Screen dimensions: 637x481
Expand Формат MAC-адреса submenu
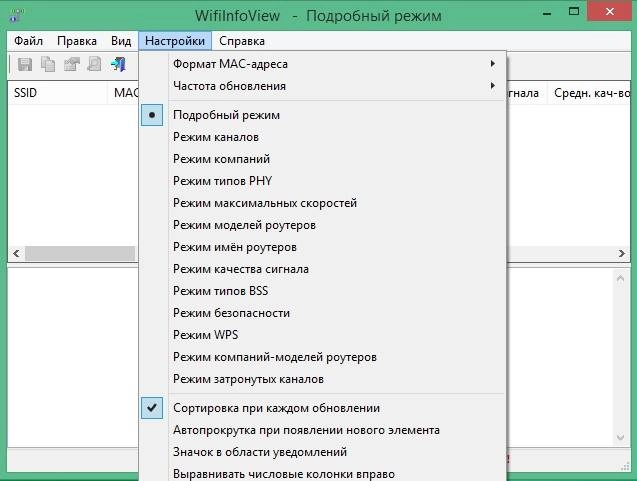click(x=323, y=64)
